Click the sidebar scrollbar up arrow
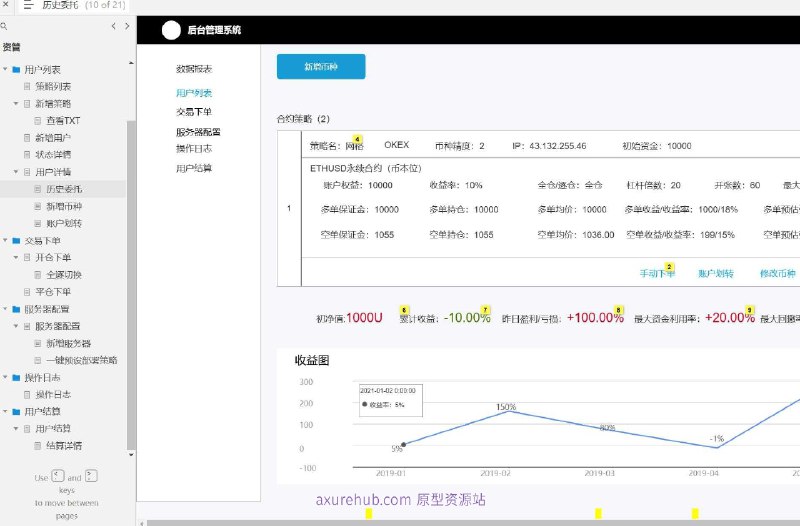 click(x=131, y=63)
